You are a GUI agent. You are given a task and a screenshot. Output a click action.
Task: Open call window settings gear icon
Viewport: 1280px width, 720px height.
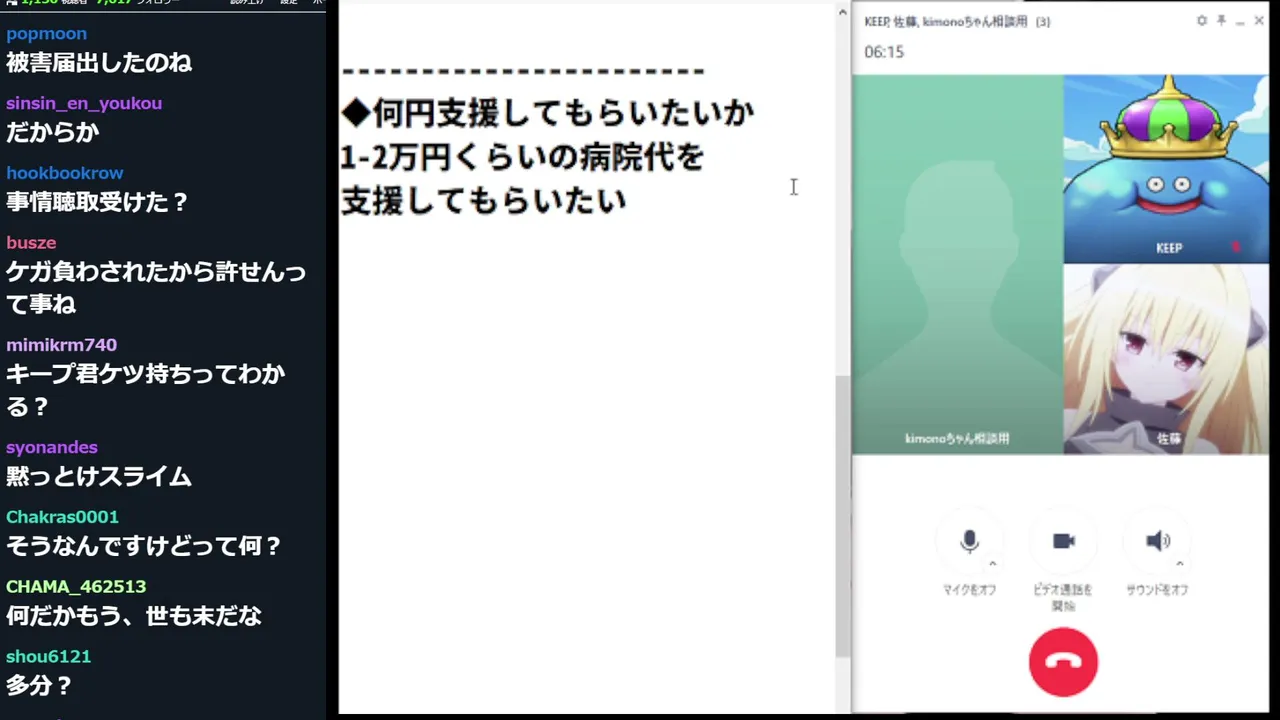[1202, 21]
